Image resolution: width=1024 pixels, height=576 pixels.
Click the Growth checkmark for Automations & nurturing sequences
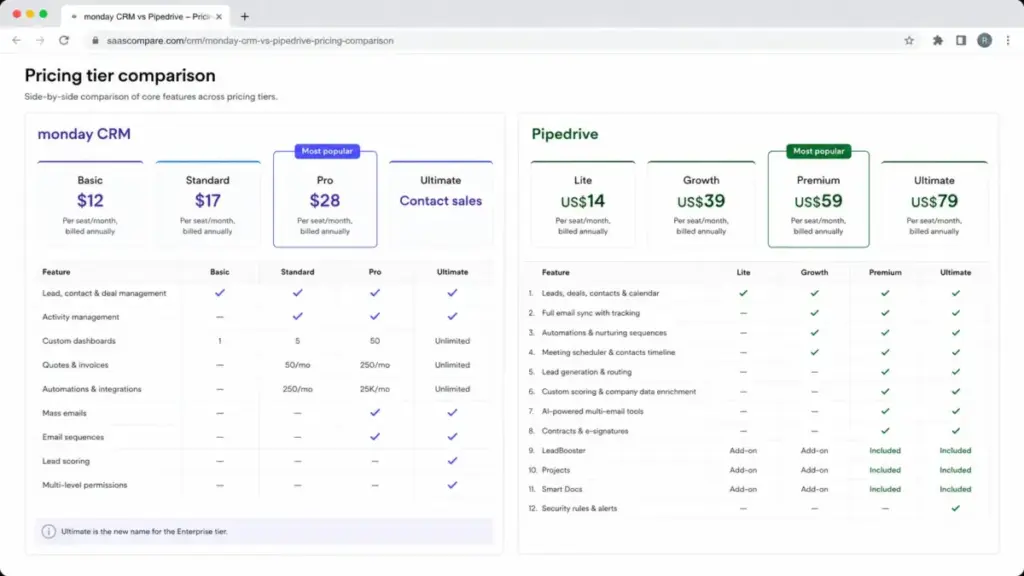pos(814,332)
